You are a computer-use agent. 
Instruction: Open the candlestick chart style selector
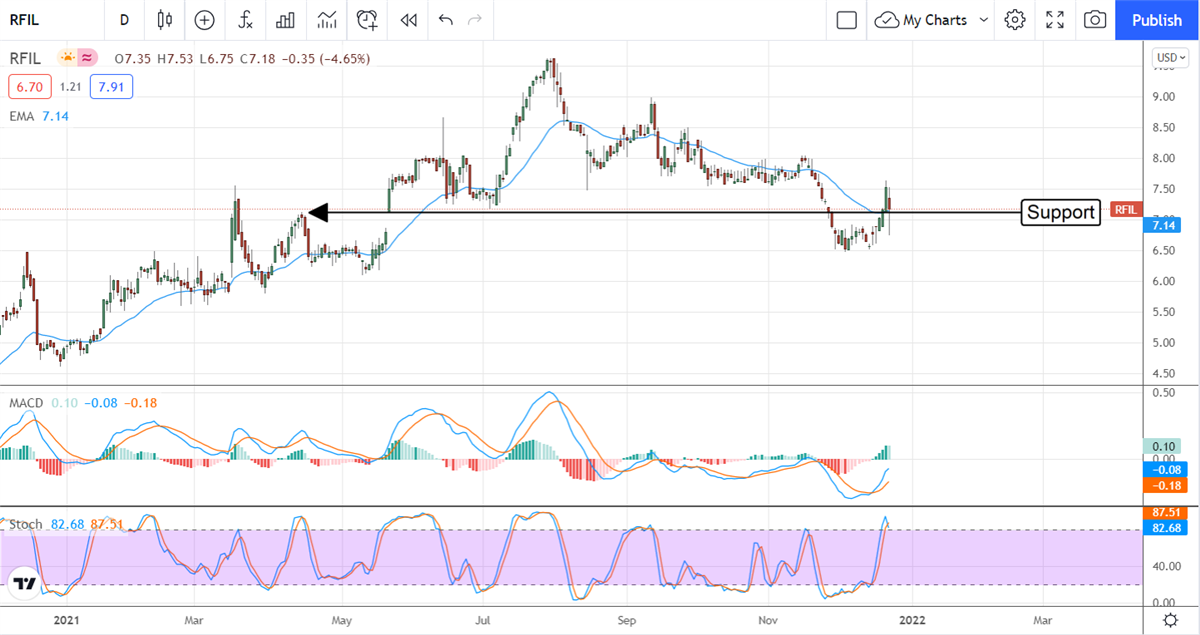click(165, 20)
